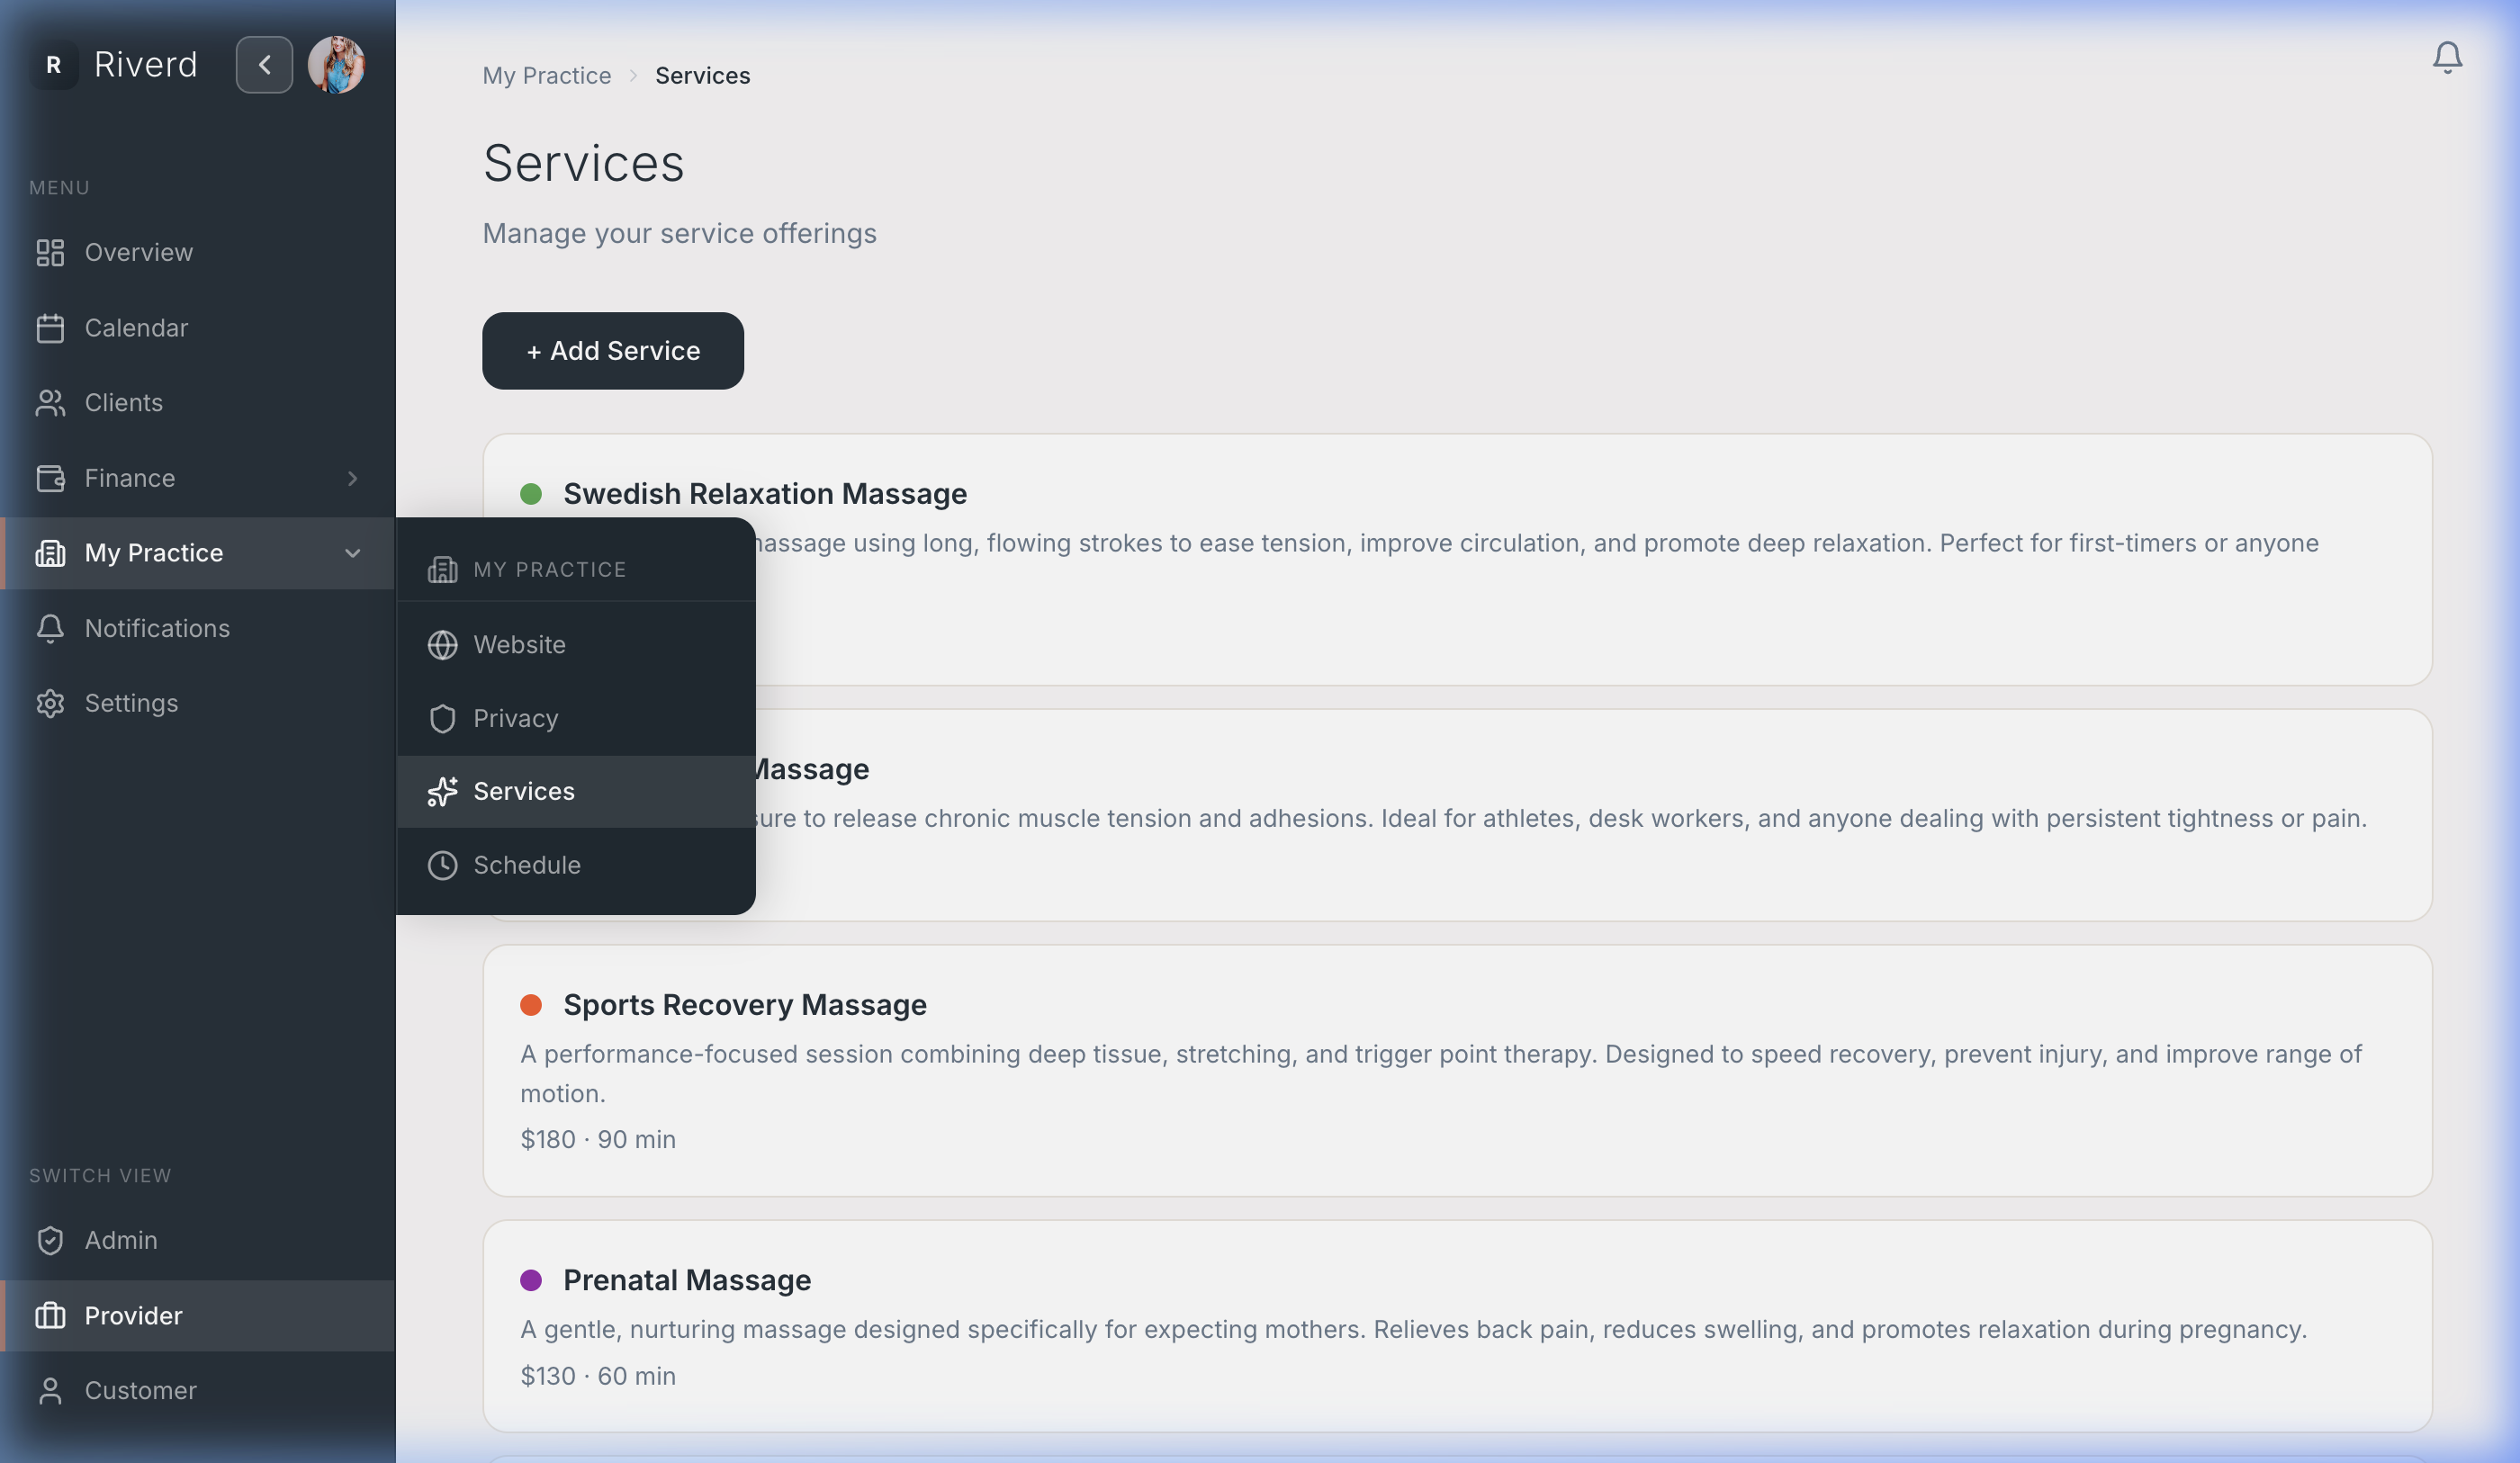
Task: Click the Settings gear icon
Action: point(50,704)
